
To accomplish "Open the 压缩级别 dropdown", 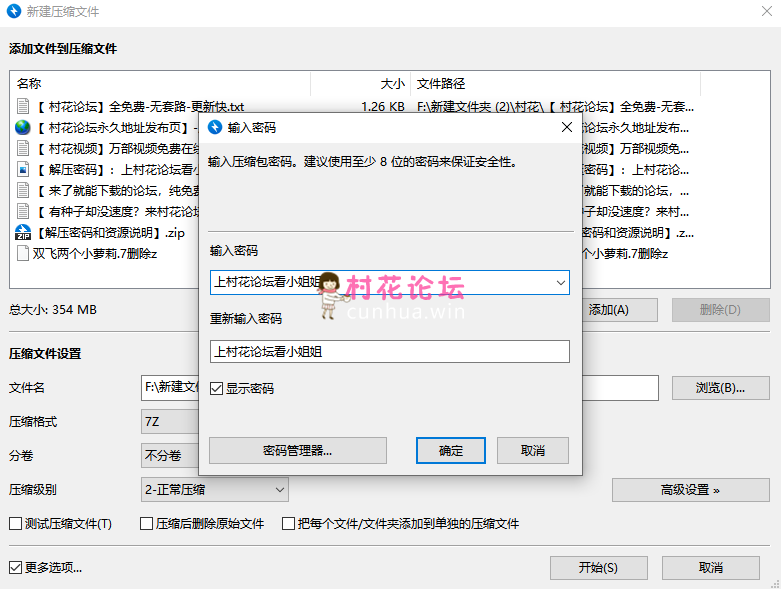I will pyautogui.click(x=278, y=489).
